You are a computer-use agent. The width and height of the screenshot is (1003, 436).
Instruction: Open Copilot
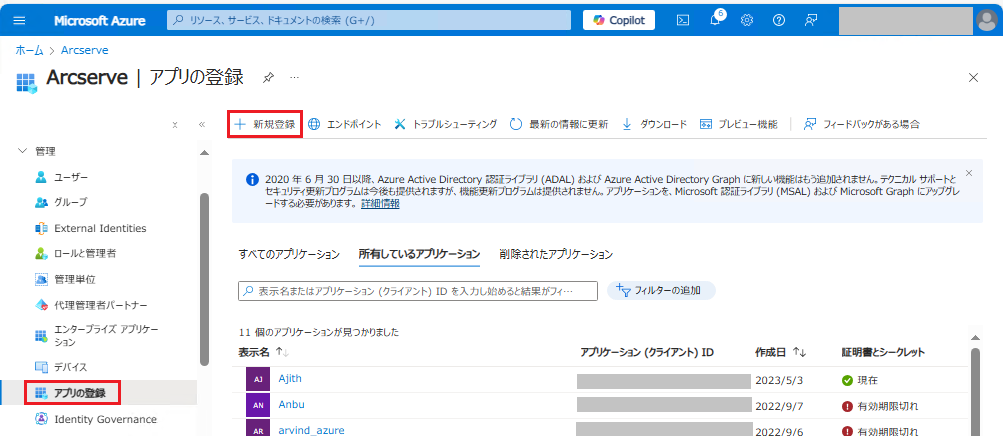pos(619,20)
